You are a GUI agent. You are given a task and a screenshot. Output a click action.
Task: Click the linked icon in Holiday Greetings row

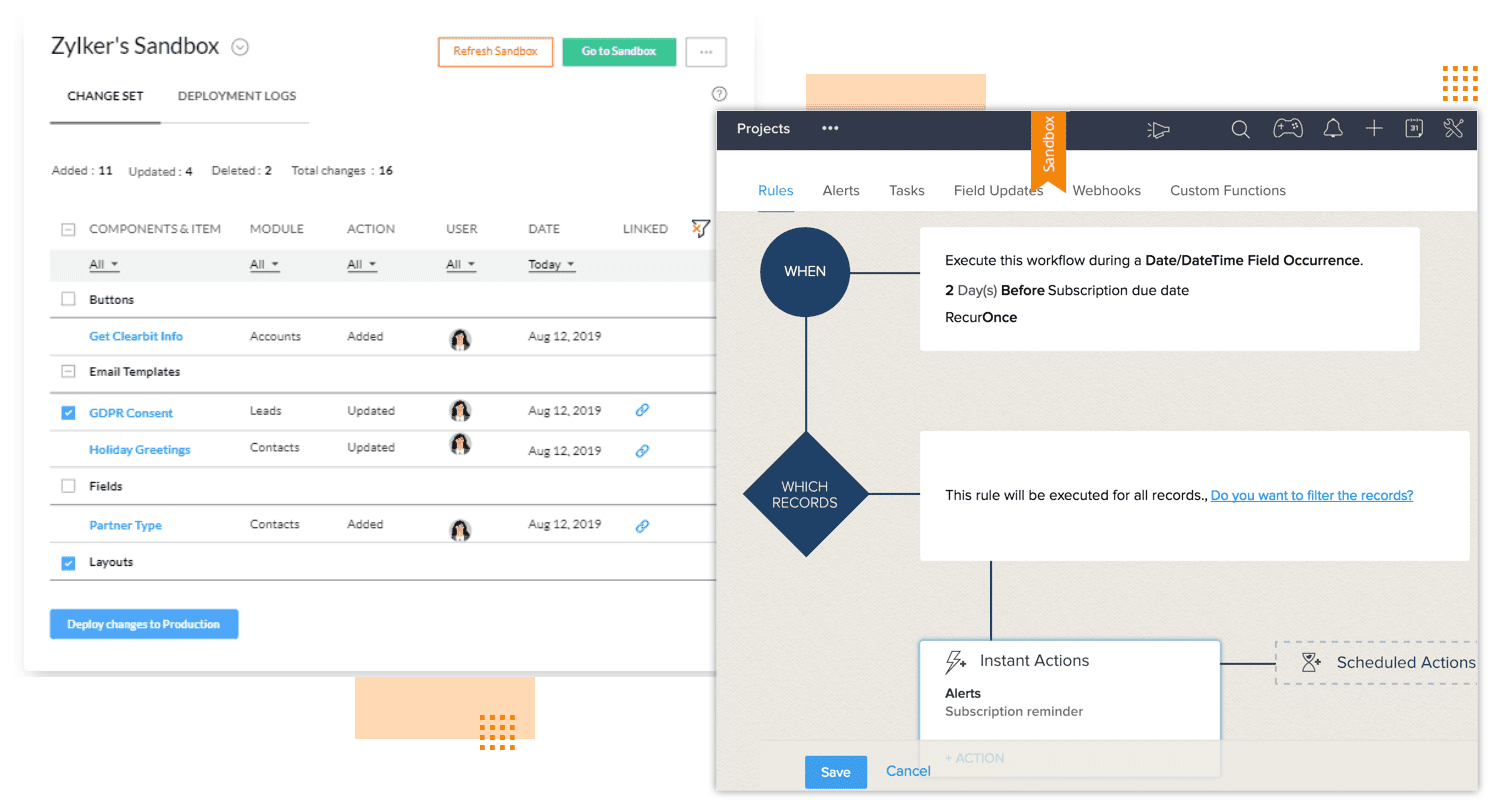[643, 450]
